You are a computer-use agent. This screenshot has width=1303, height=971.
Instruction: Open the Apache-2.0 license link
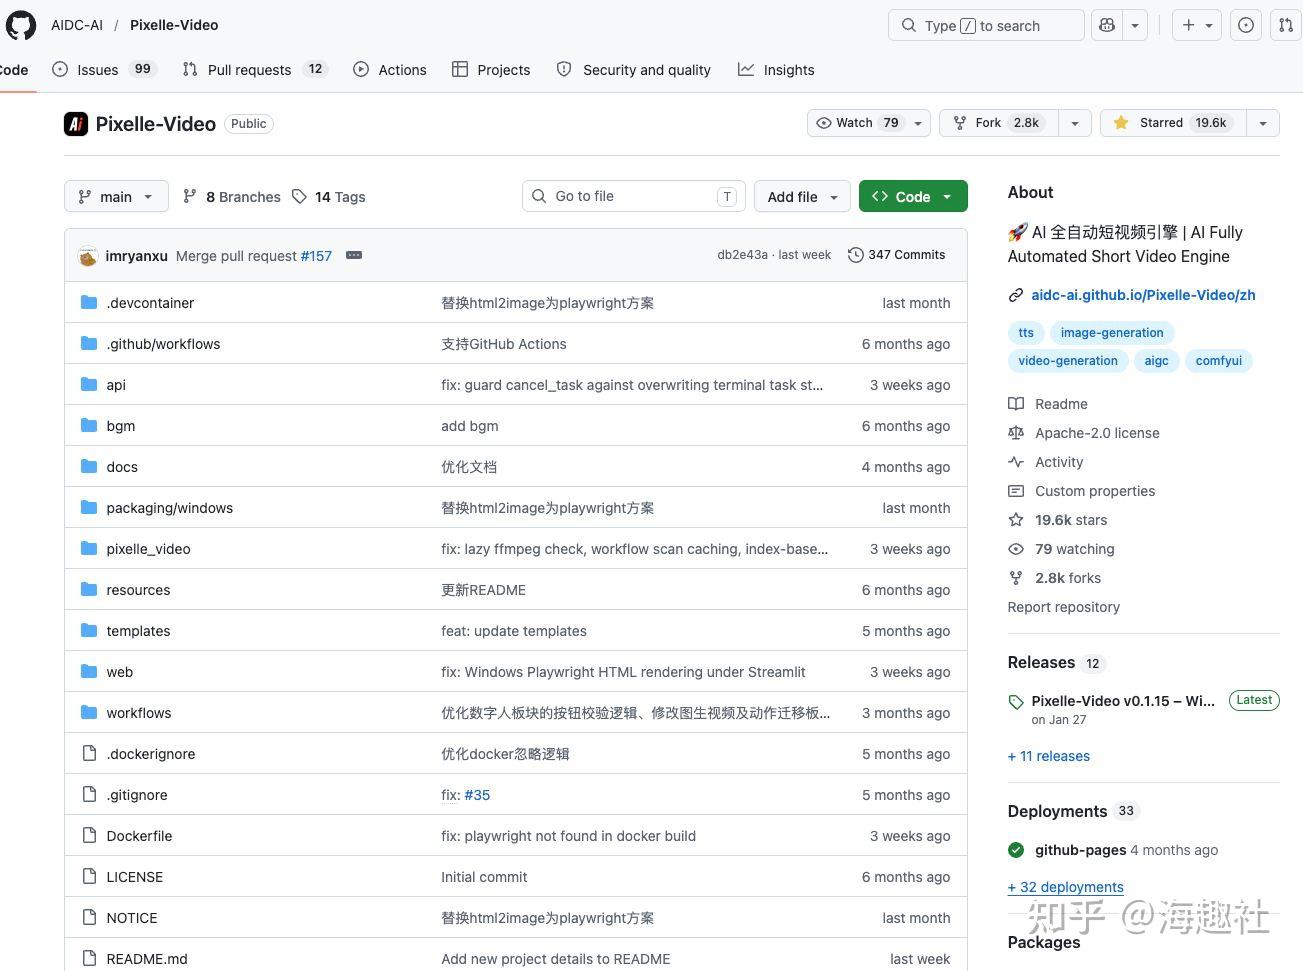point(1097,433)
